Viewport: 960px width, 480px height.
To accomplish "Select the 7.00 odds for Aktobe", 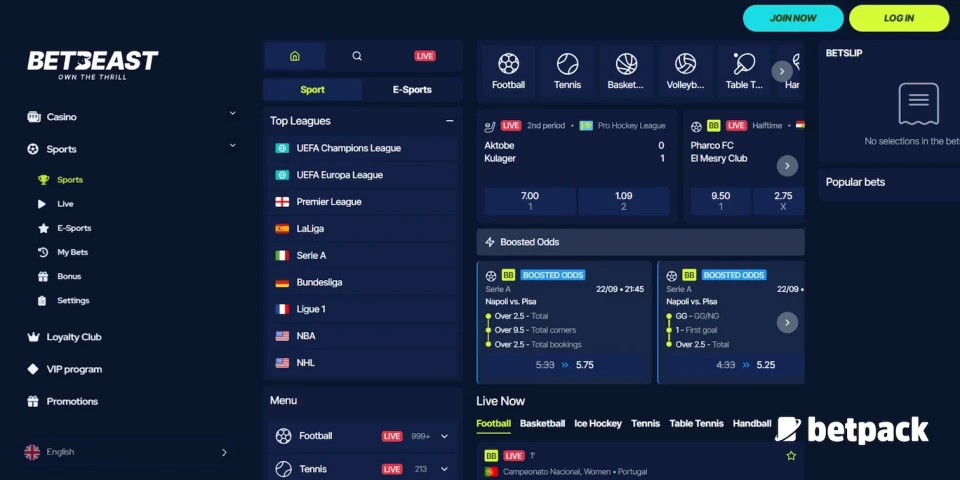I will click(530, 201).
